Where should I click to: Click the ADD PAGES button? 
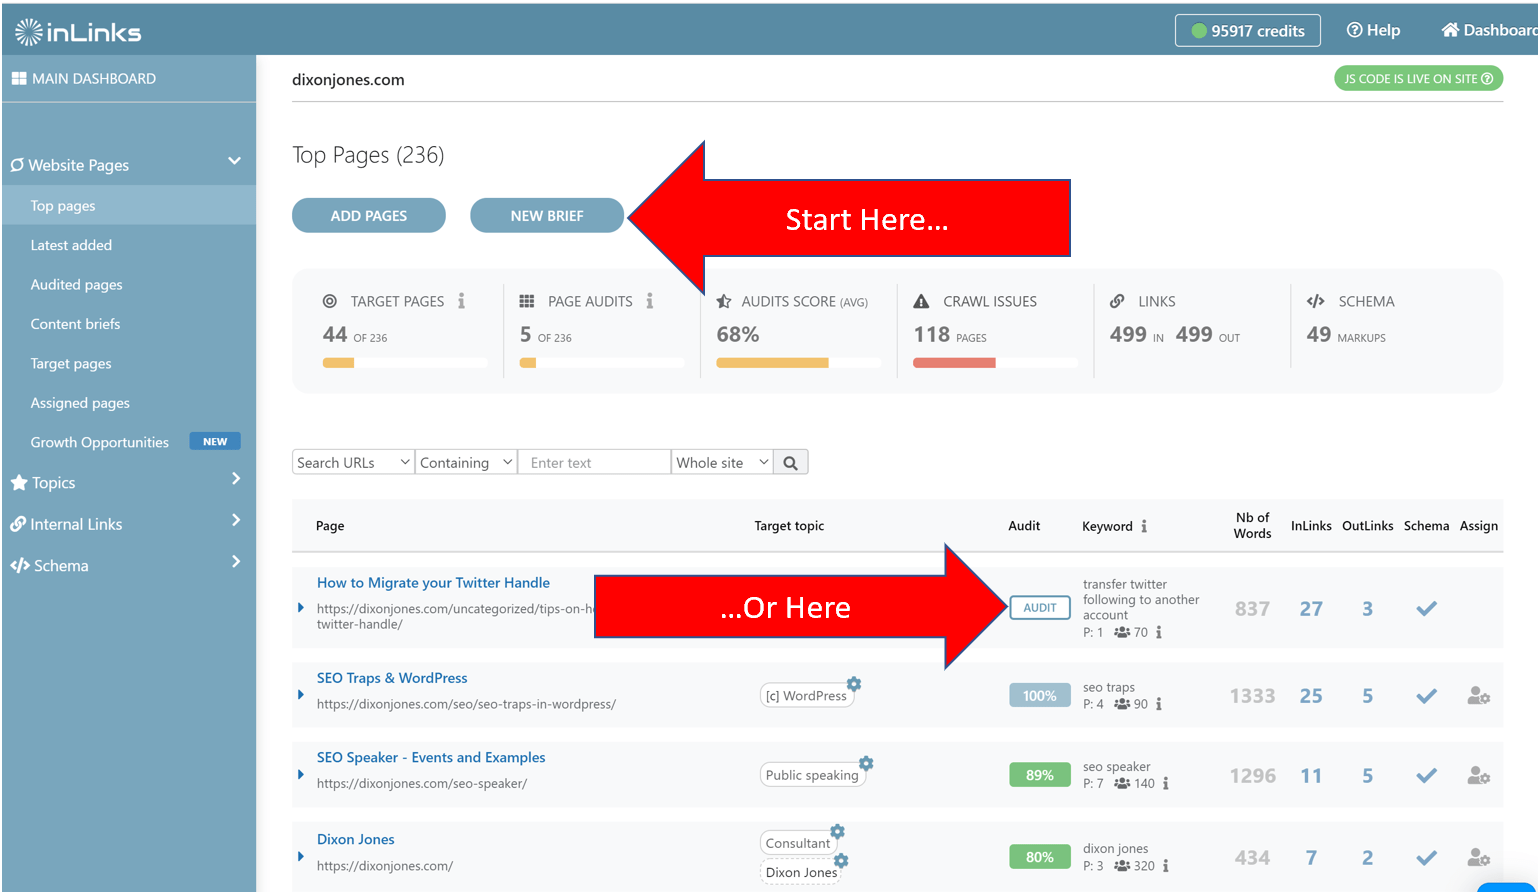(x=369, y=215)
